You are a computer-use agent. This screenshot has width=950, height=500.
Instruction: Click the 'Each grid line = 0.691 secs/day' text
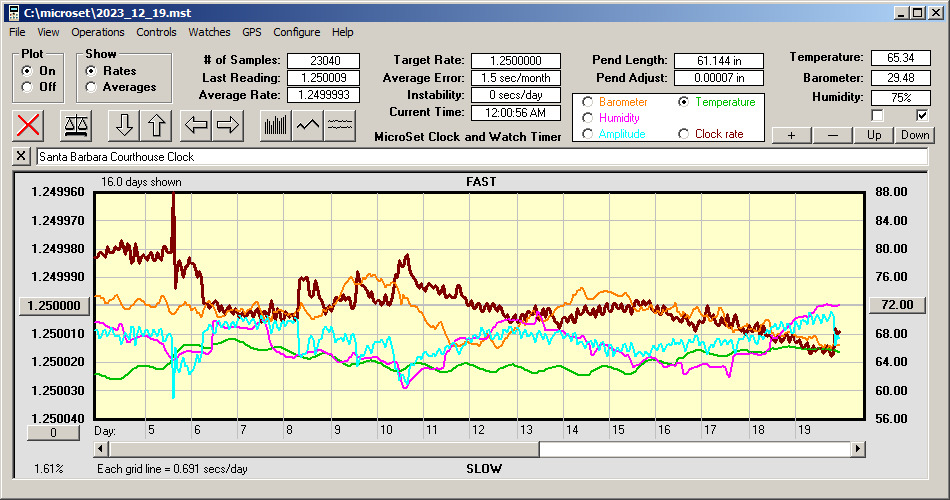click(x=172, y=469)
